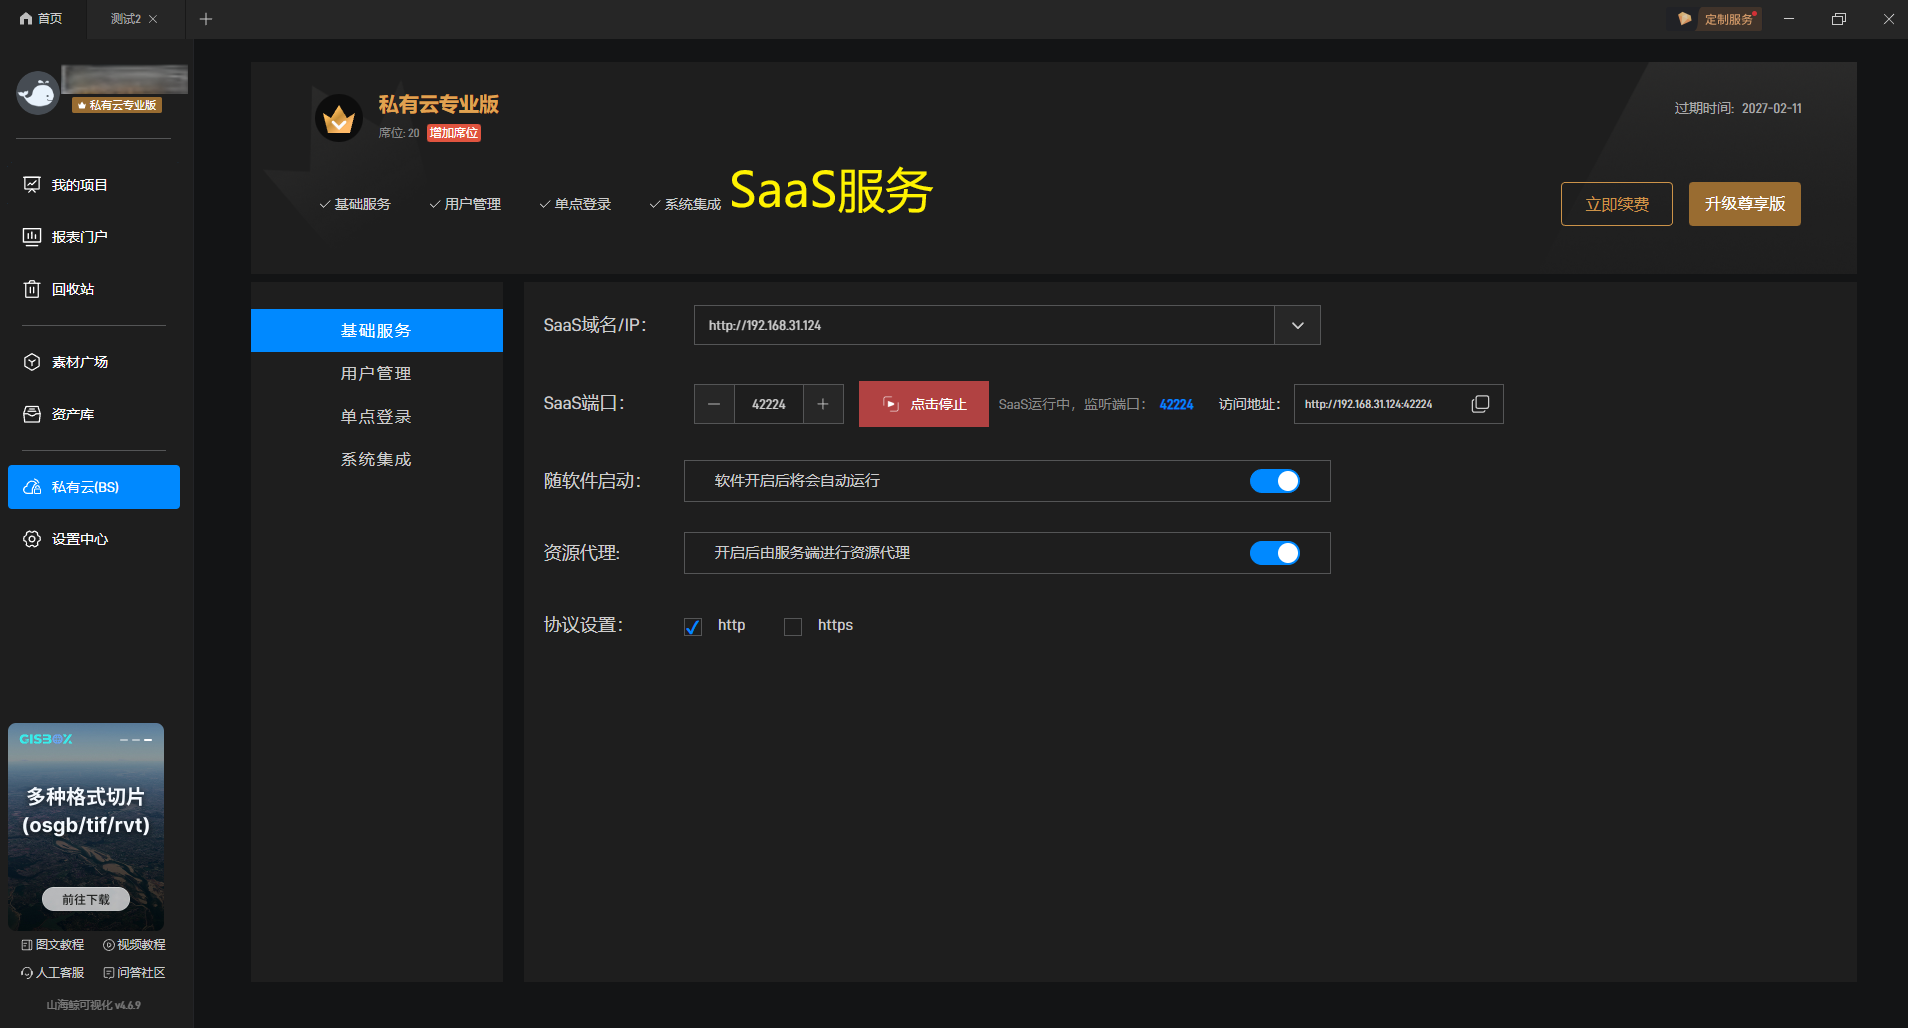
Task: Enable the https protocol checkbox
Action: tap(793, 626)
